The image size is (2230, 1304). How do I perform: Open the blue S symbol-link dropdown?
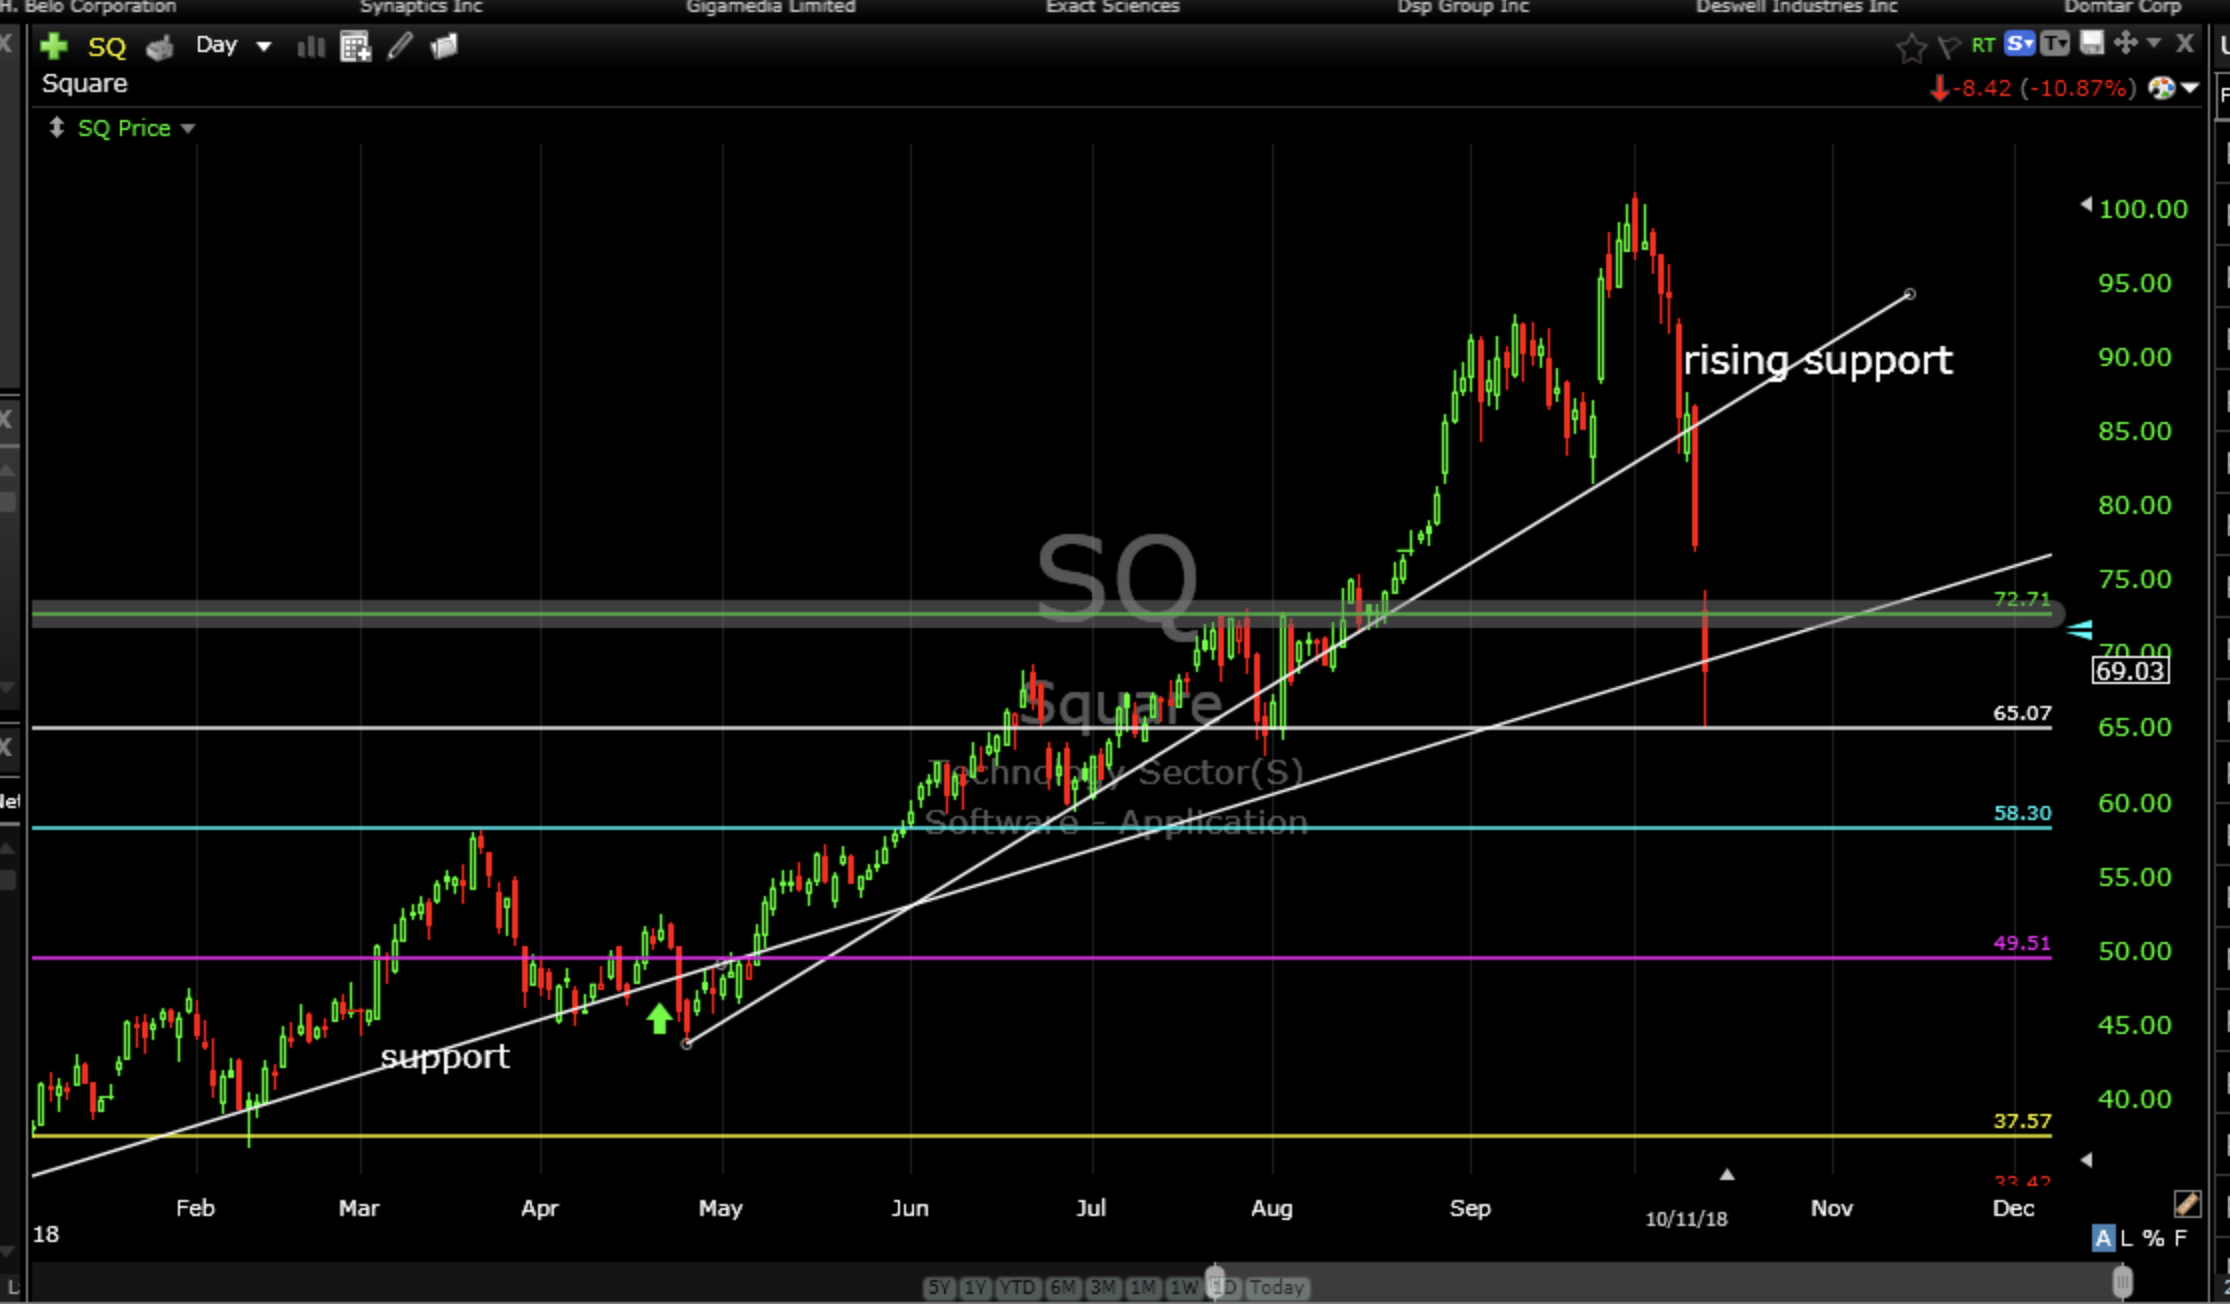click(2020, 44)
